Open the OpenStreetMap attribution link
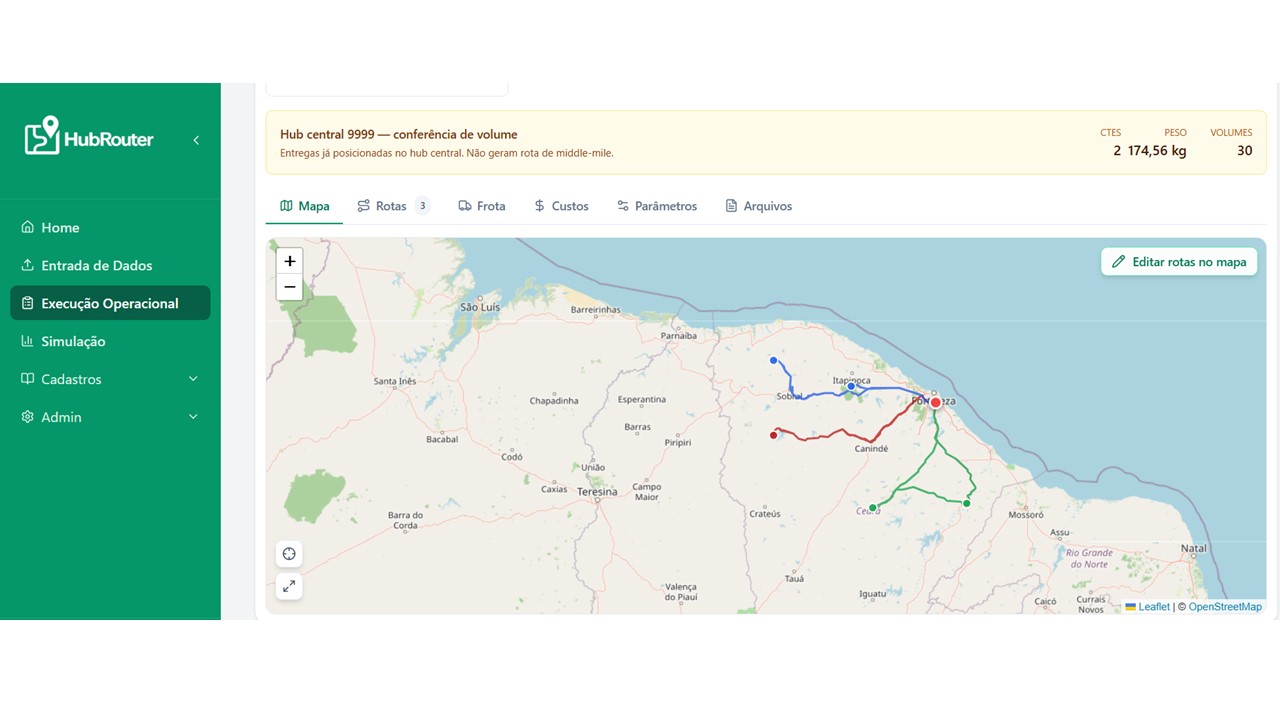This screenshot has height=720, width=1280. (x=1225, y=607)
